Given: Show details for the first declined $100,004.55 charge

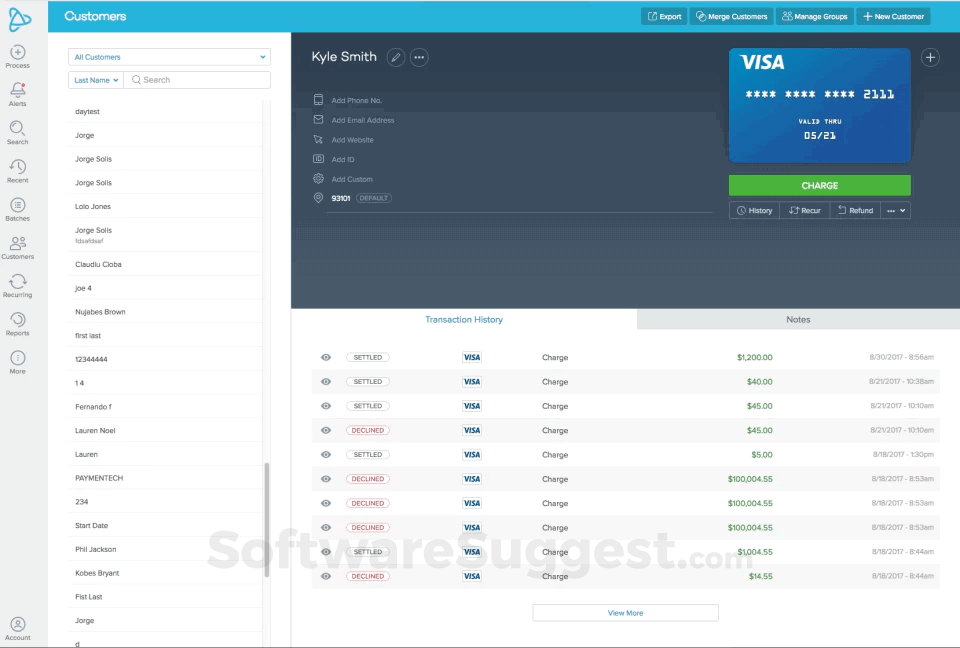Looking at the screenshot, I should click(x=325, y=478).
